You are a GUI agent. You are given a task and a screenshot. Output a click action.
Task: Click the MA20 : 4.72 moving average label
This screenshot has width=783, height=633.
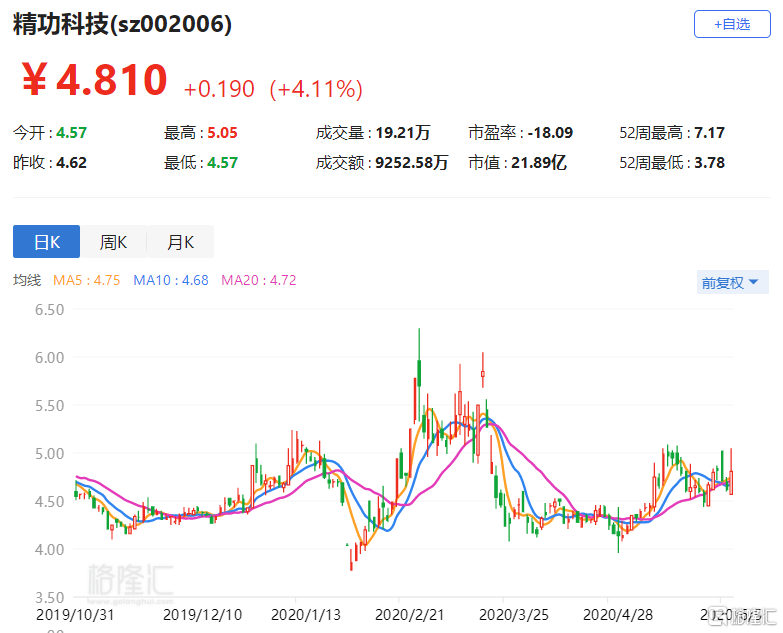point(259,280)
